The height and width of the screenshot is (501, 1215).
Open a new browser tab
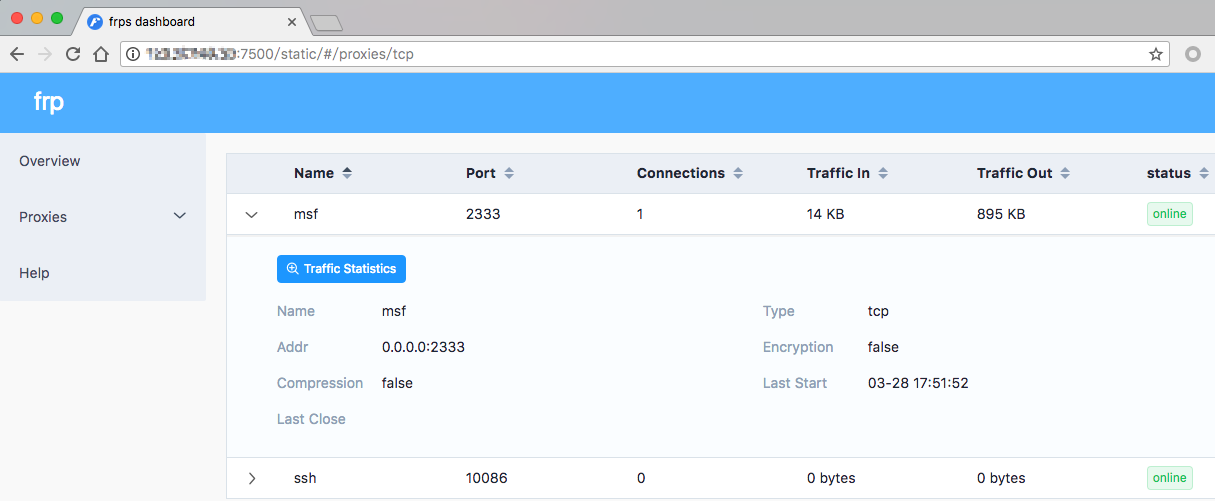[327, 22]
